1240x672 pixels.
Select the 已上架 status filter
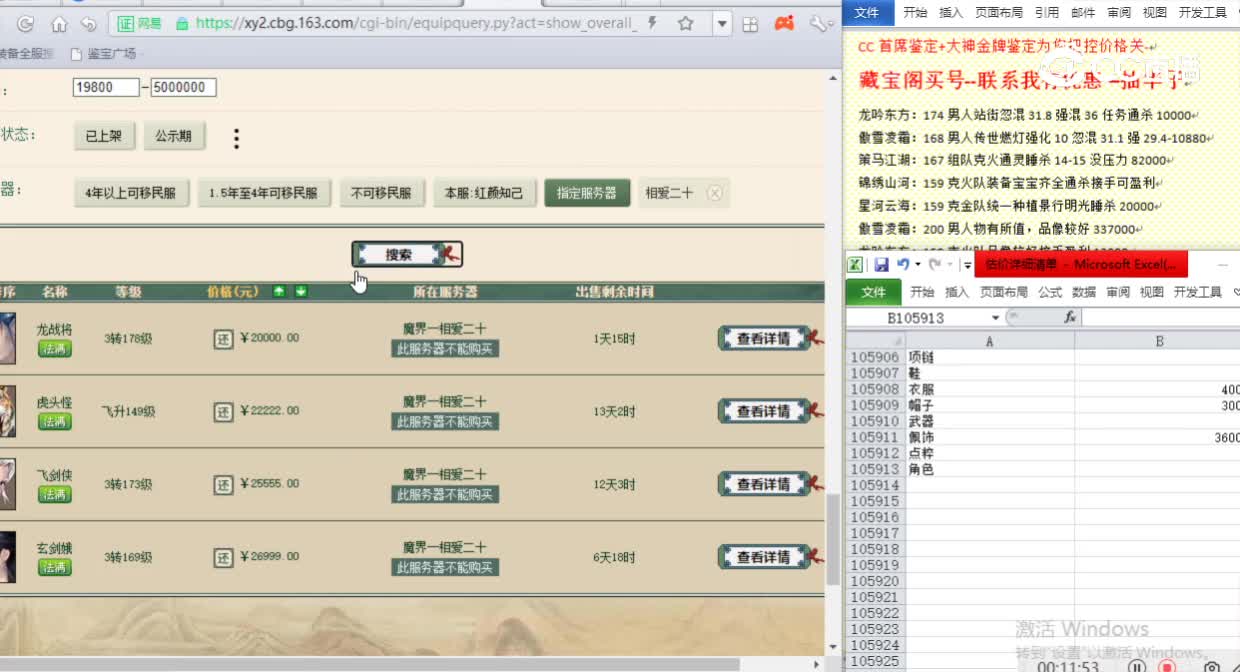click(103, 136)
